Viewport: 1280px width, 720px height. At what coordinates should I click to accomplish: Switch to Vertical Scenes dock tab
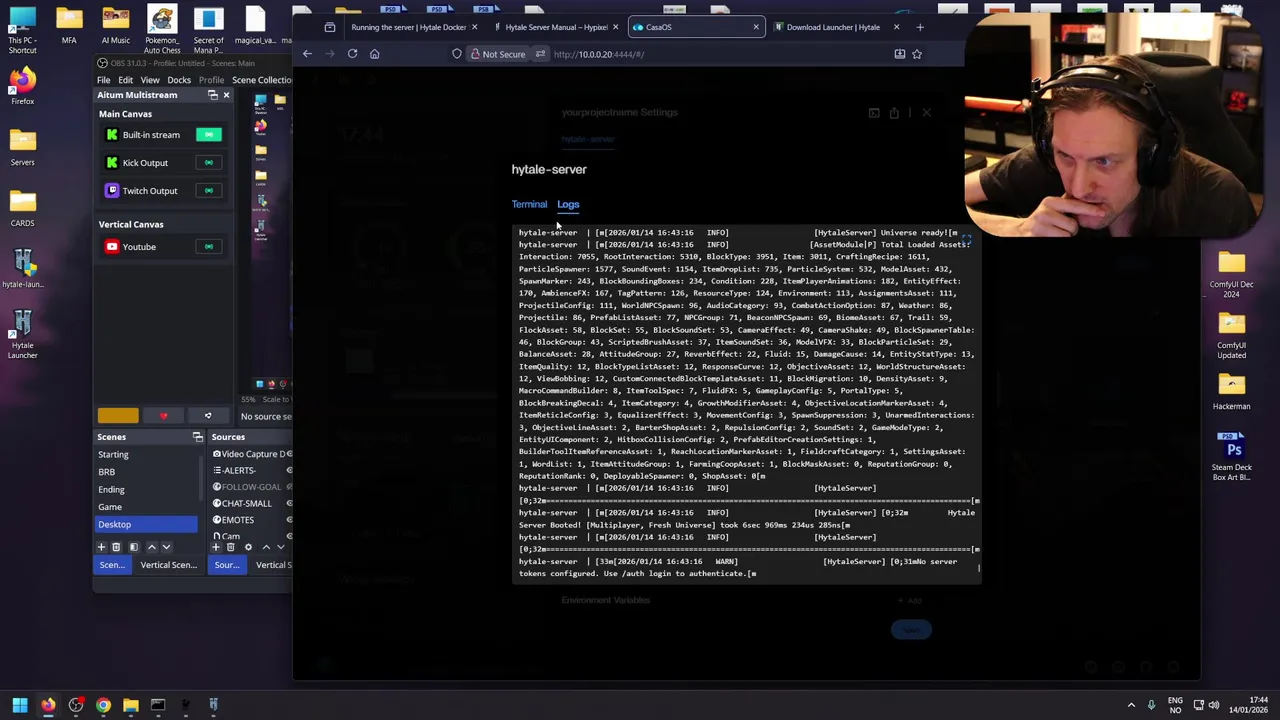point(168,565)
